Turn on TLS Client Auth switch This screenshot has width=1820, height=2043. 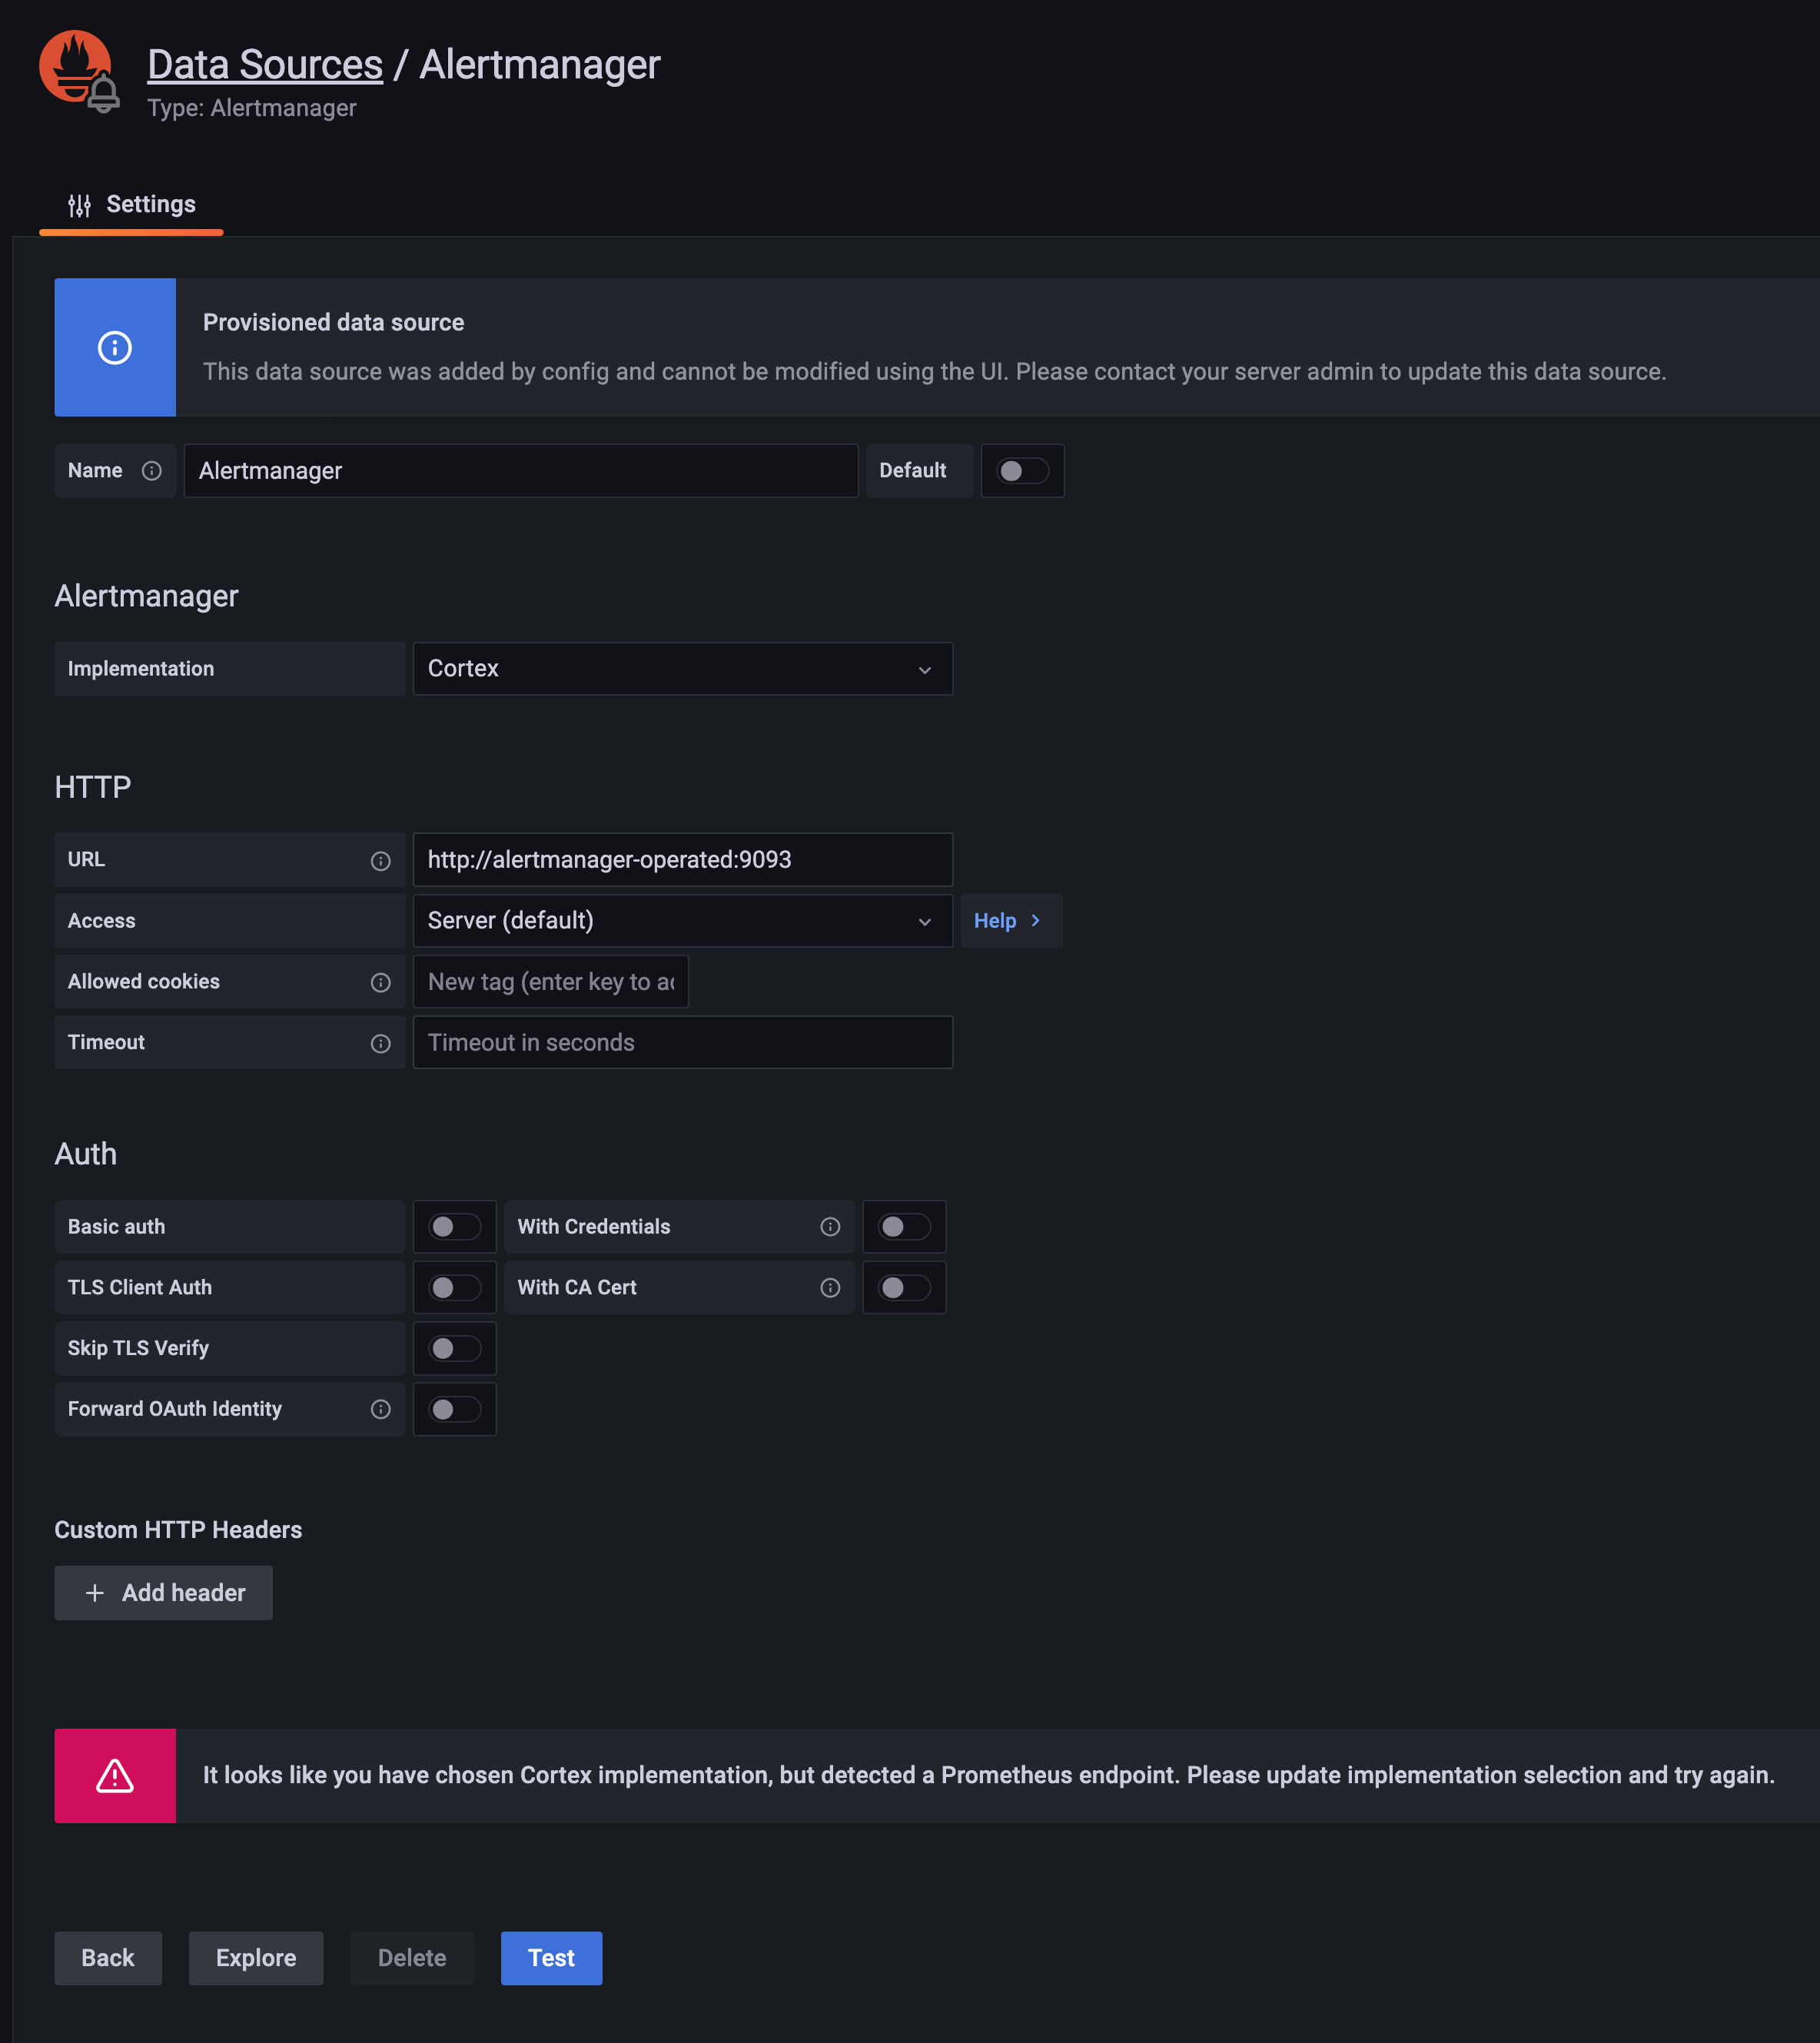pos(454,1288)
